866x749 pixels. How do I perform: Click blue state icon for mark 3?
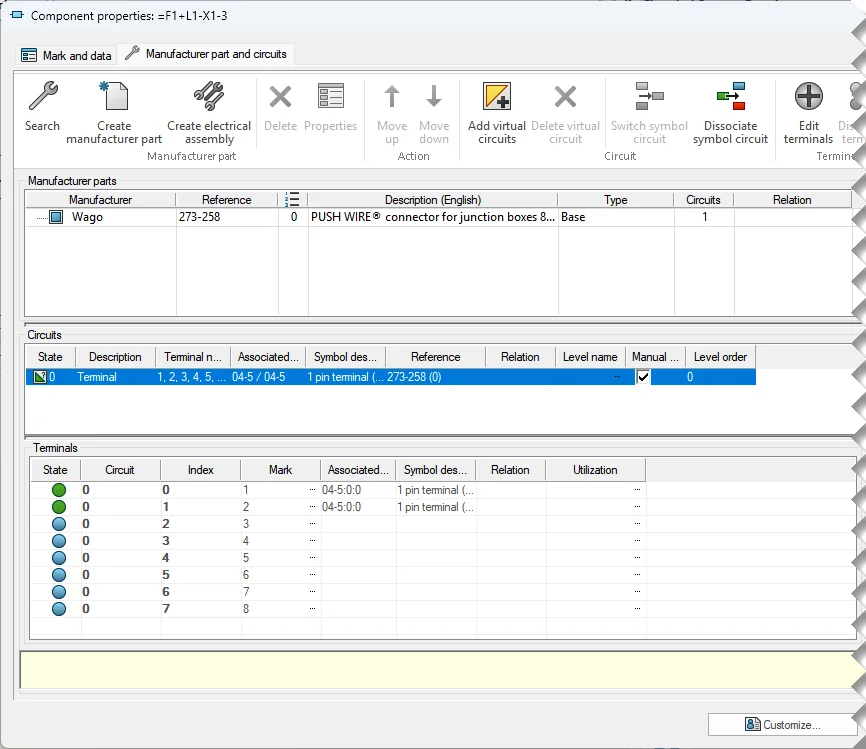pos(59,524)
